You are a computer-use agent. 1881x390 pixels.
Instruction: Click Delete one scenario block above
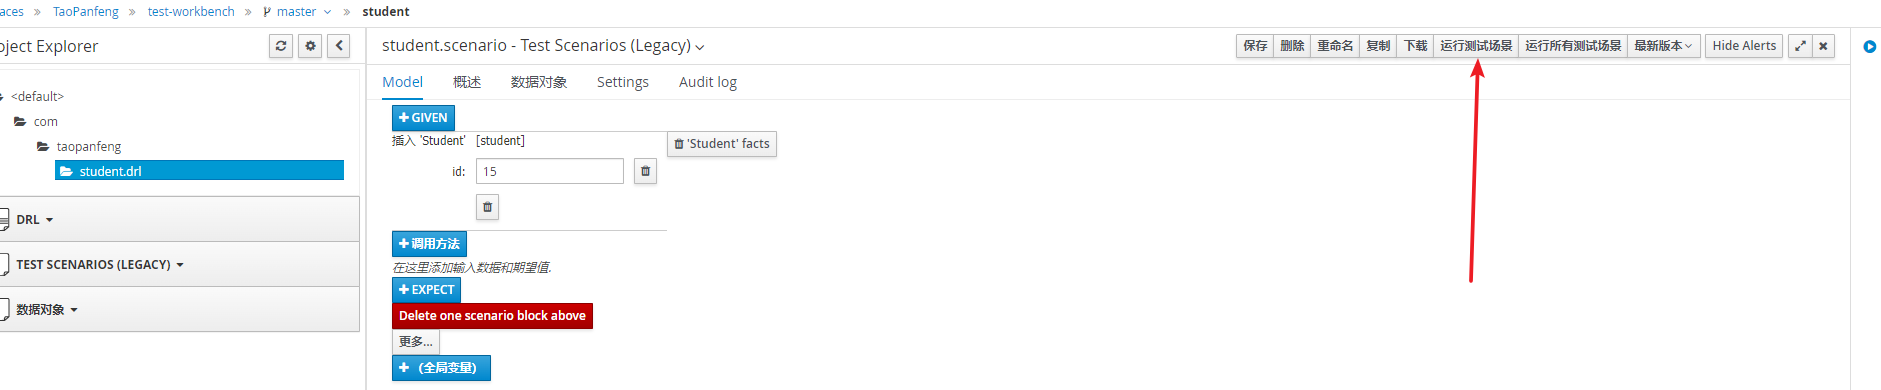click(492, 316)
